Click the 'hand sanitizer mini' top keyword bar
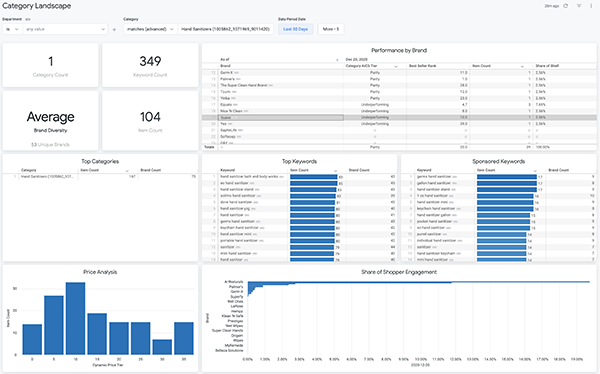600x374 pixels. pyautogui.click(x=312, y=234)
